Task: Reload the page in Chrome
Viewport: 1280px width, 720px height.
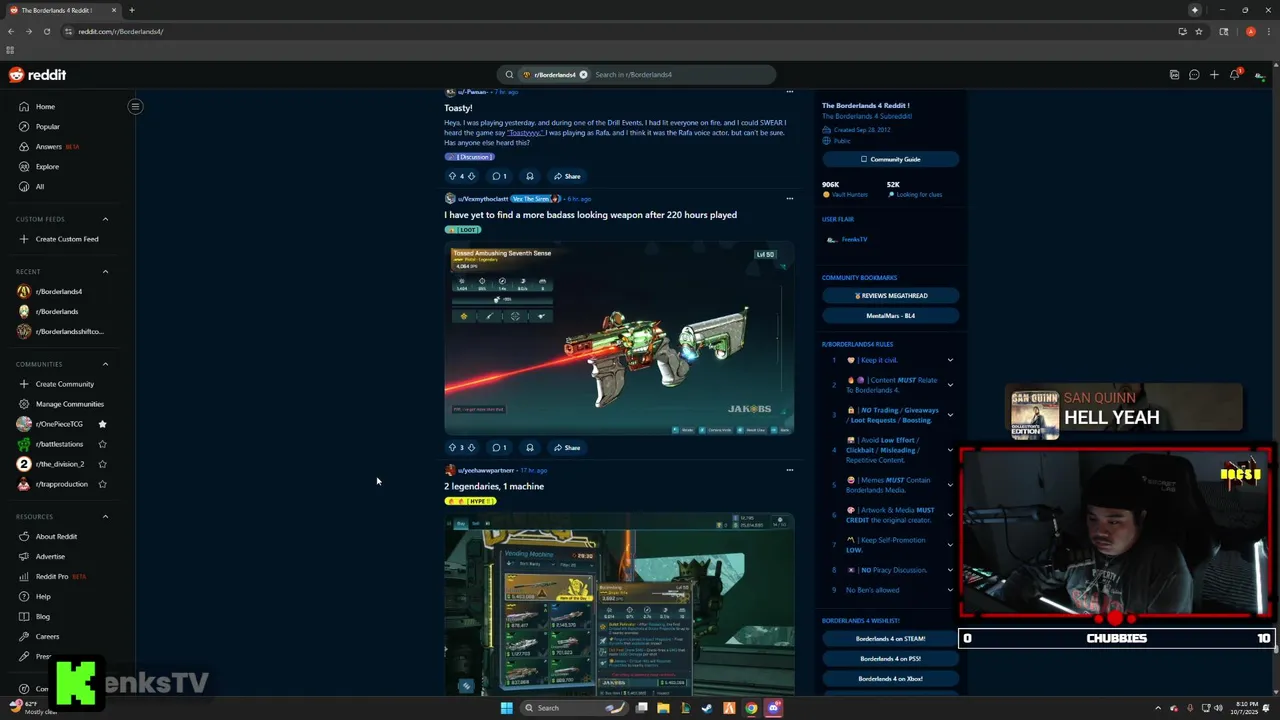Action: (x=46, y=31)
